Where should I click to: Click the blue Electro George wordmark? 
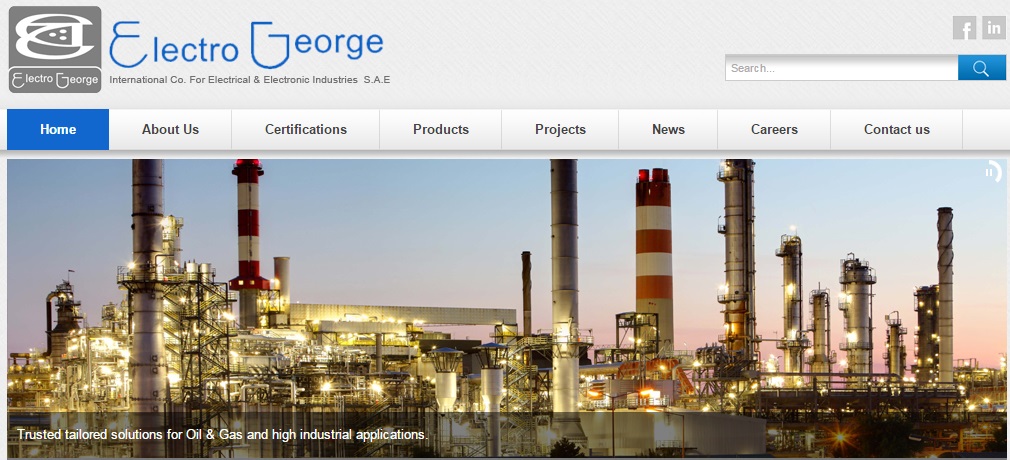[x=247, y=44]
